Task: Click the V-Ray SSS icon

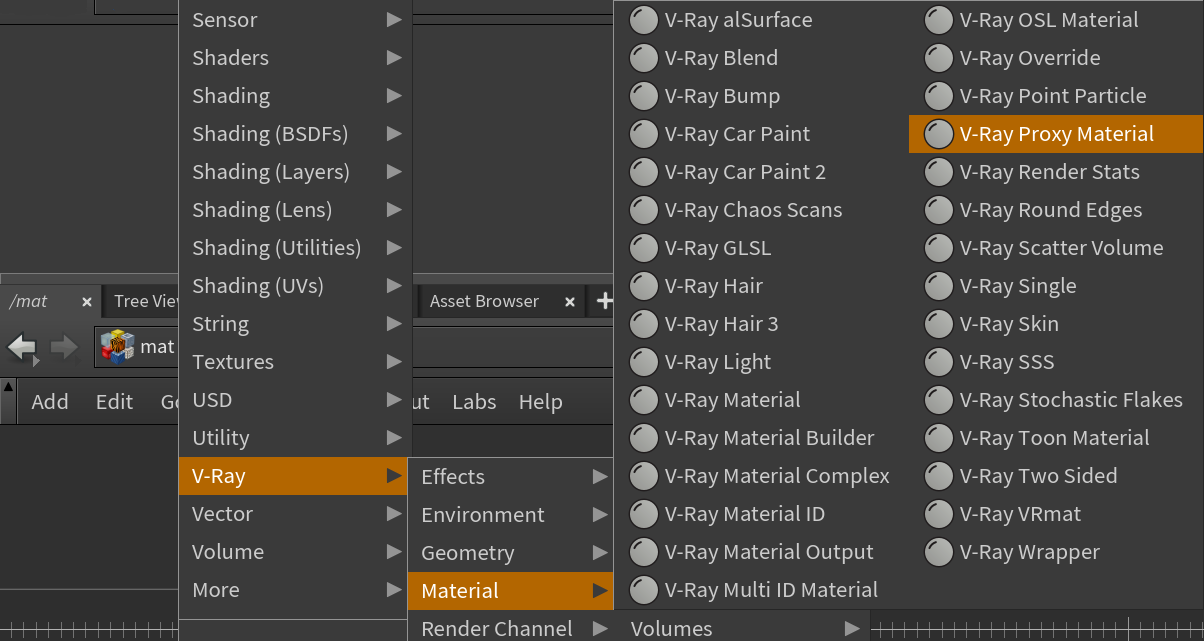Action: pyautogui.click(x=939, y=362)
